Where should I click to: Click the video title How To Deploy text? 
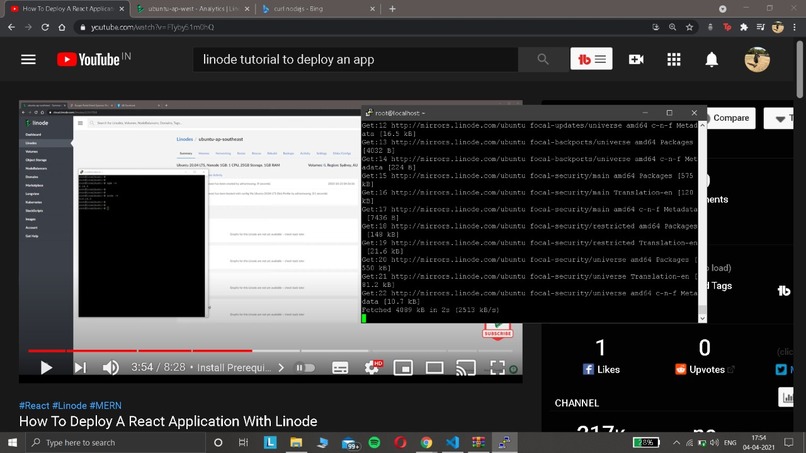(x=168, y=422)
